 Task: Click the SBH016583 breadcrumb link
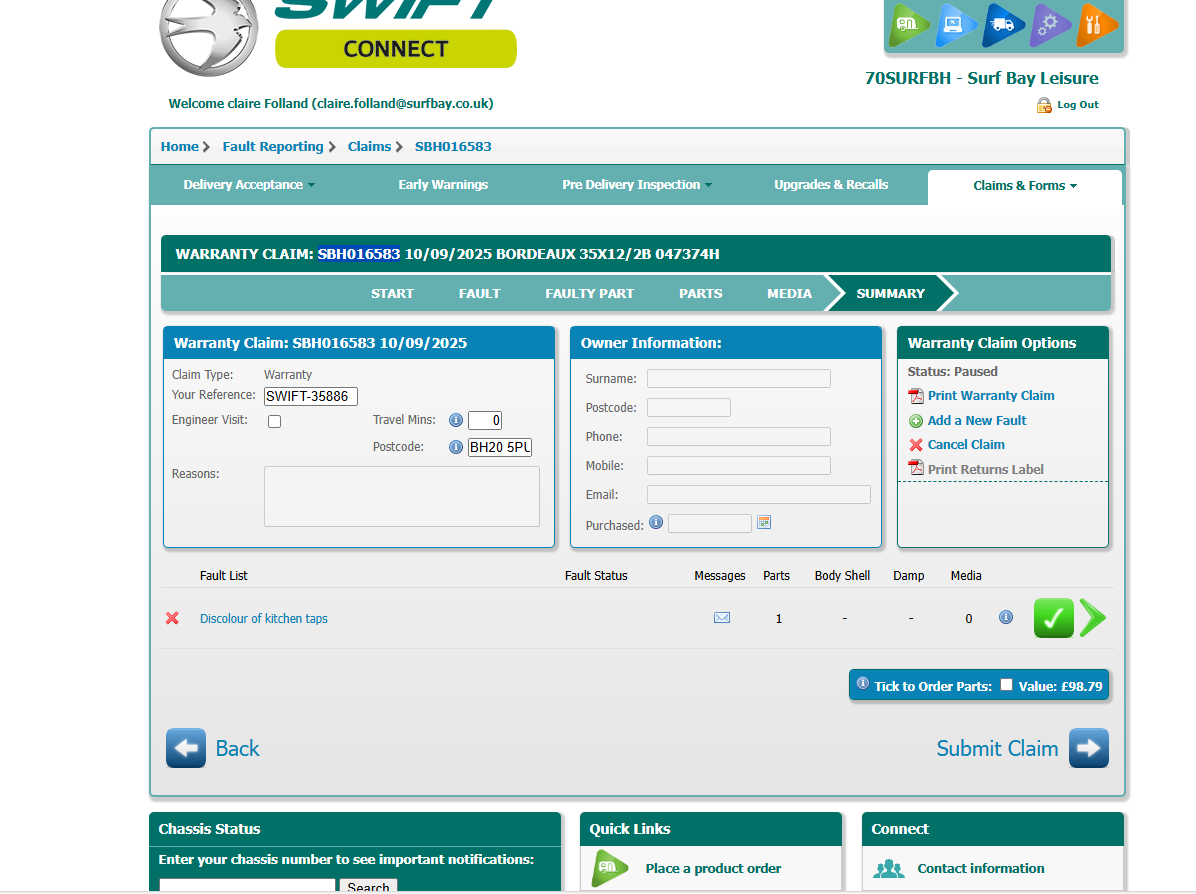(x=453, y=146)
